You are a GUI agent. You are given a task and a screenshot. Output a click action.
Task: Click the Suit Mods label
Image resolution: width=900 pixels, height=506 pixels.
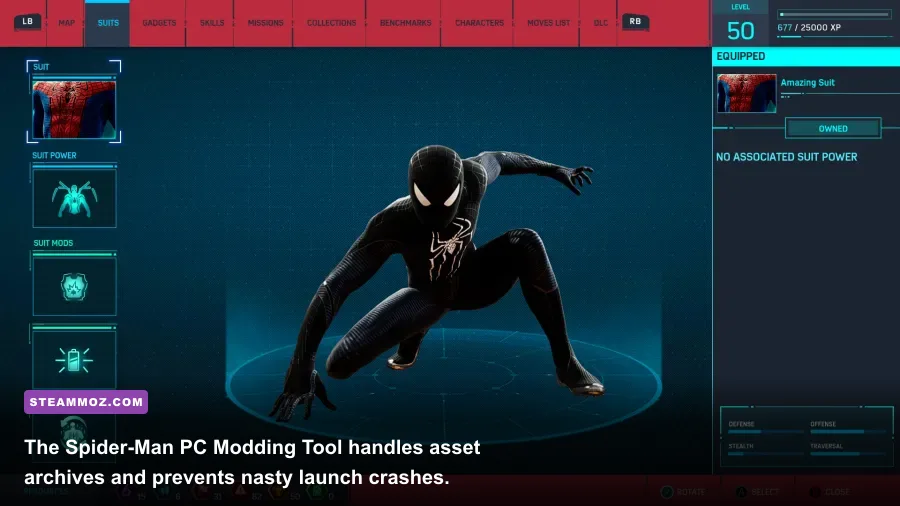(53, 243)
